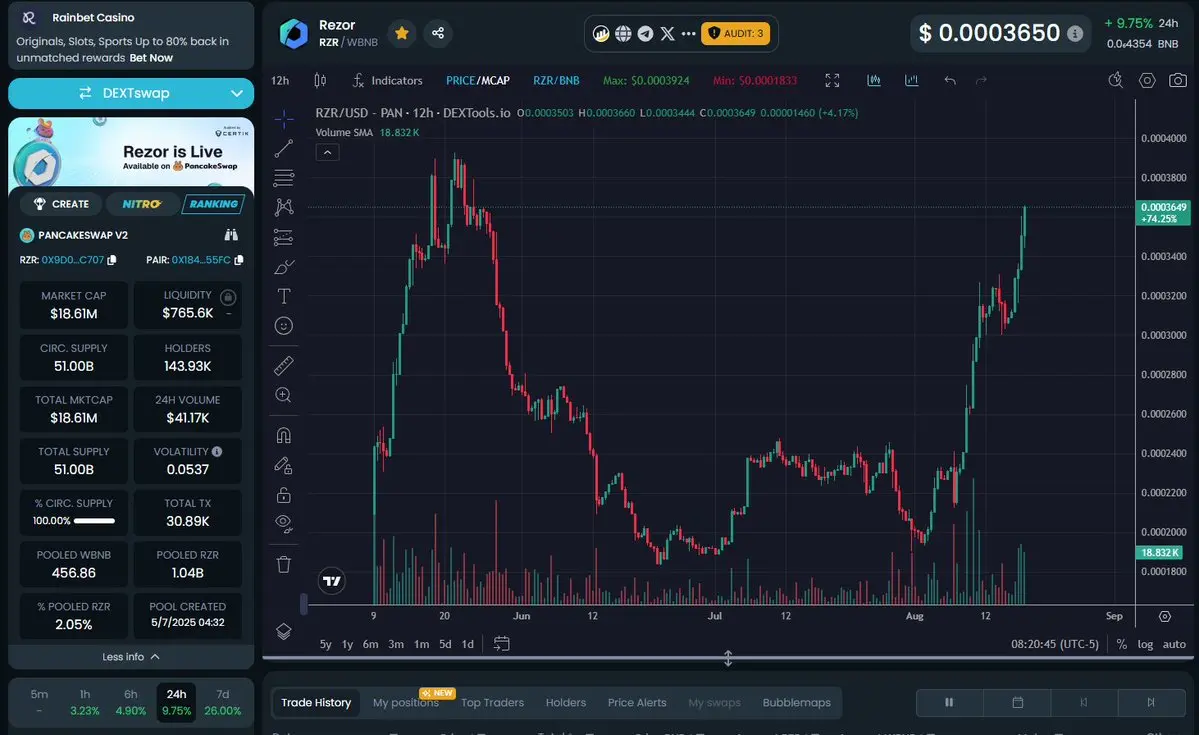This screenshot has width=1199, height=735.
Task: Pause the trade history feed
Action: coord(949,702)
